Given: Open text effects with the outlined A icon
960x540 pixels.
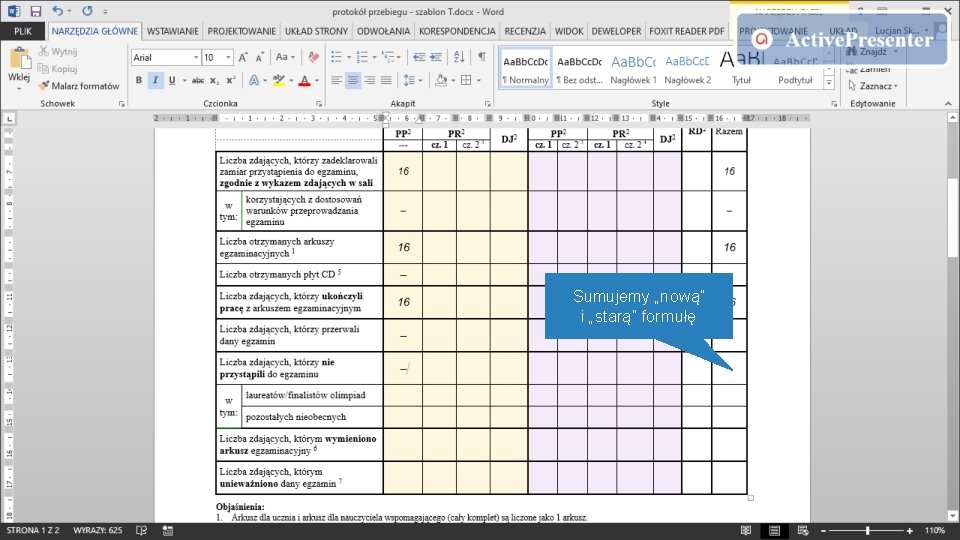Looking at the screenshot, I should (x=254, y=80).
